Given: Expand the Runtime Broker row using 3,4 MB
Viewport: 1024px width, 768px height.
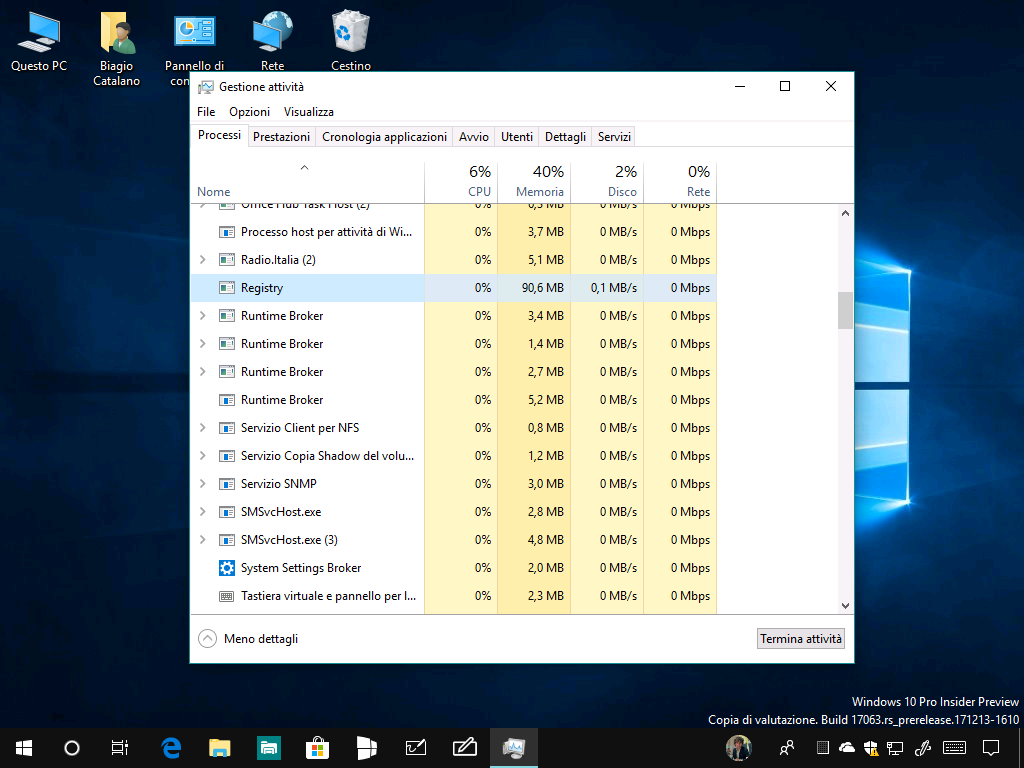Looking at the screenshot, I should pyautogui.click(x=202, y=316).
